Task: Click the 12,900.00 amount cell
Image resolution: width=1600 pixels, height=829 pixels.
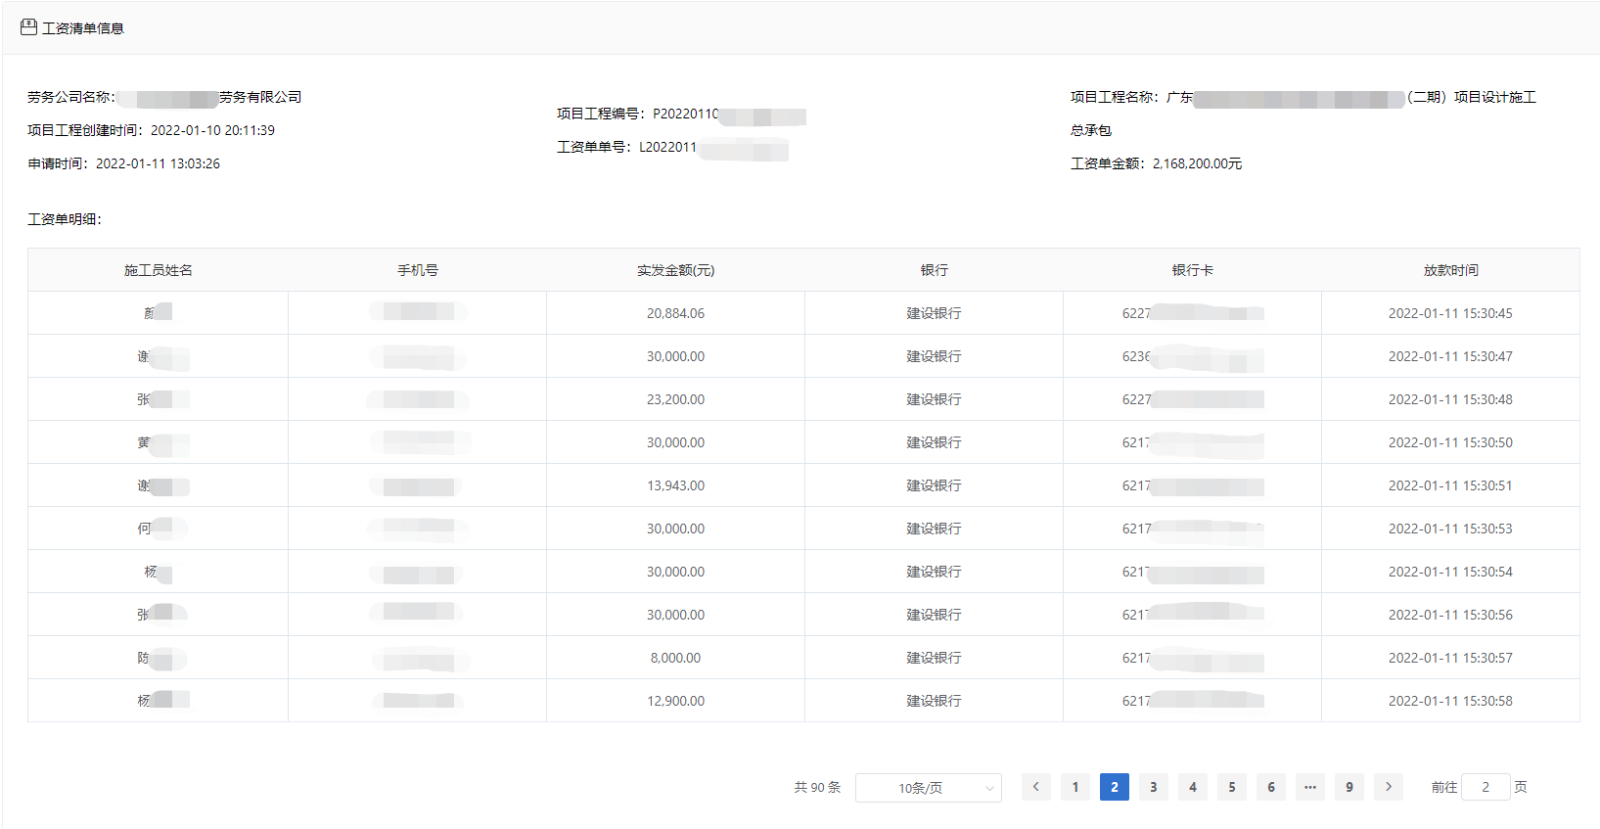Action: tap(675, 701)
